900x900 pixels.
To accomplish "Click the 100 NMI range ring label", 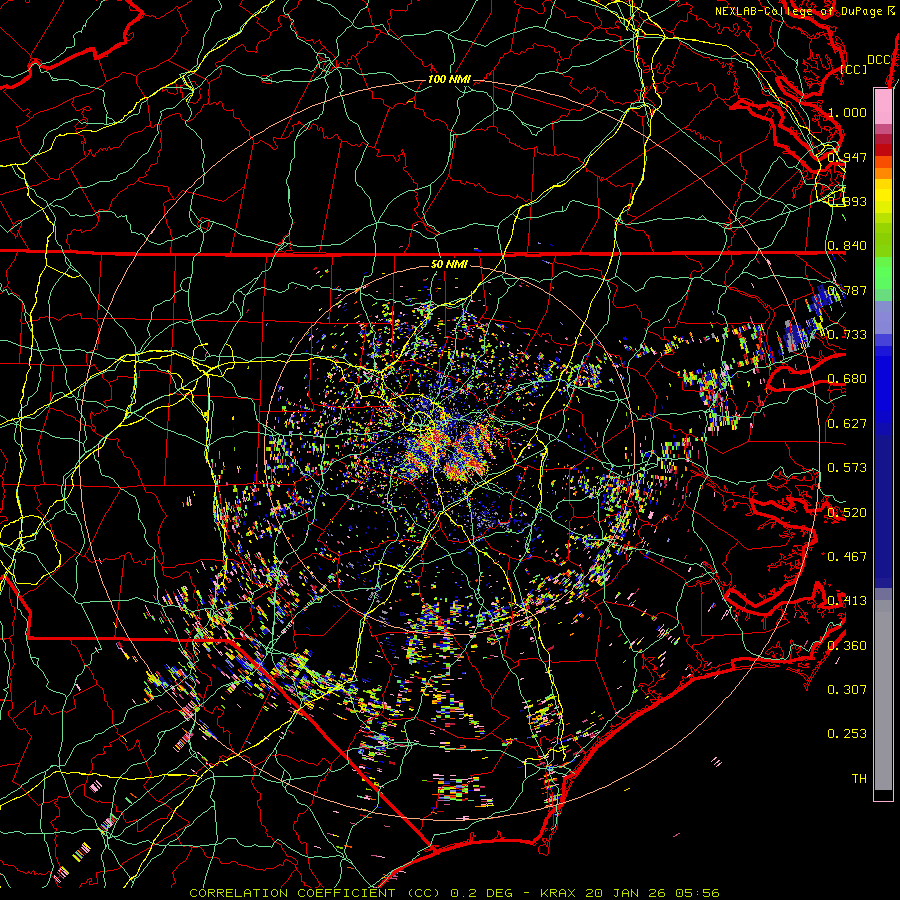I will click(449, 79).
